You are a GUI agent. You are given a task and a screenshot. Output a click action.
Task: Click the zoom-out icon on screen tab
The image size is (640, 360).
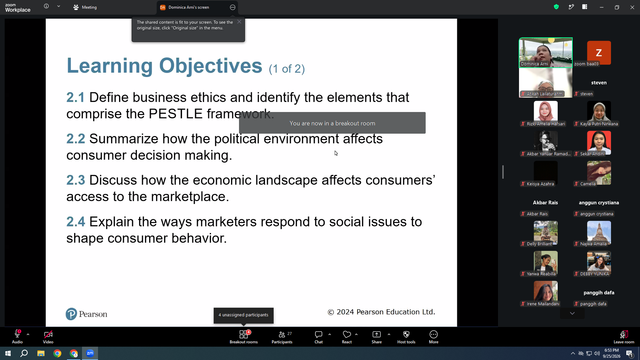point(232,7)
